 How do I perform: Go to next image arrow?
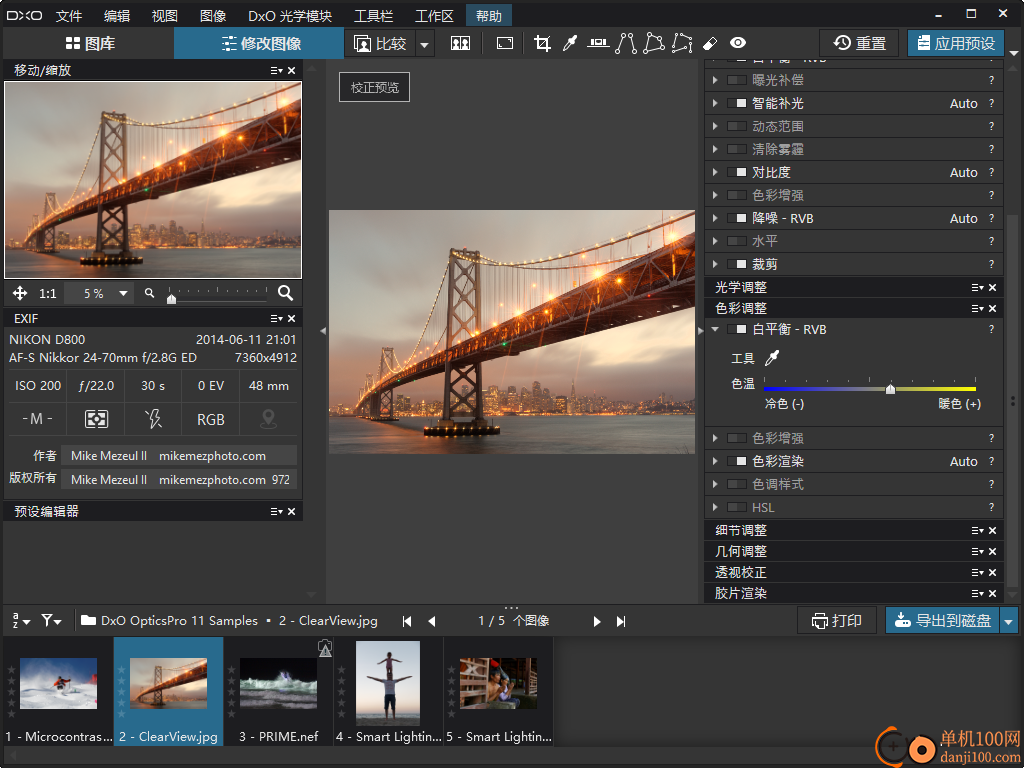coord(596,621)
